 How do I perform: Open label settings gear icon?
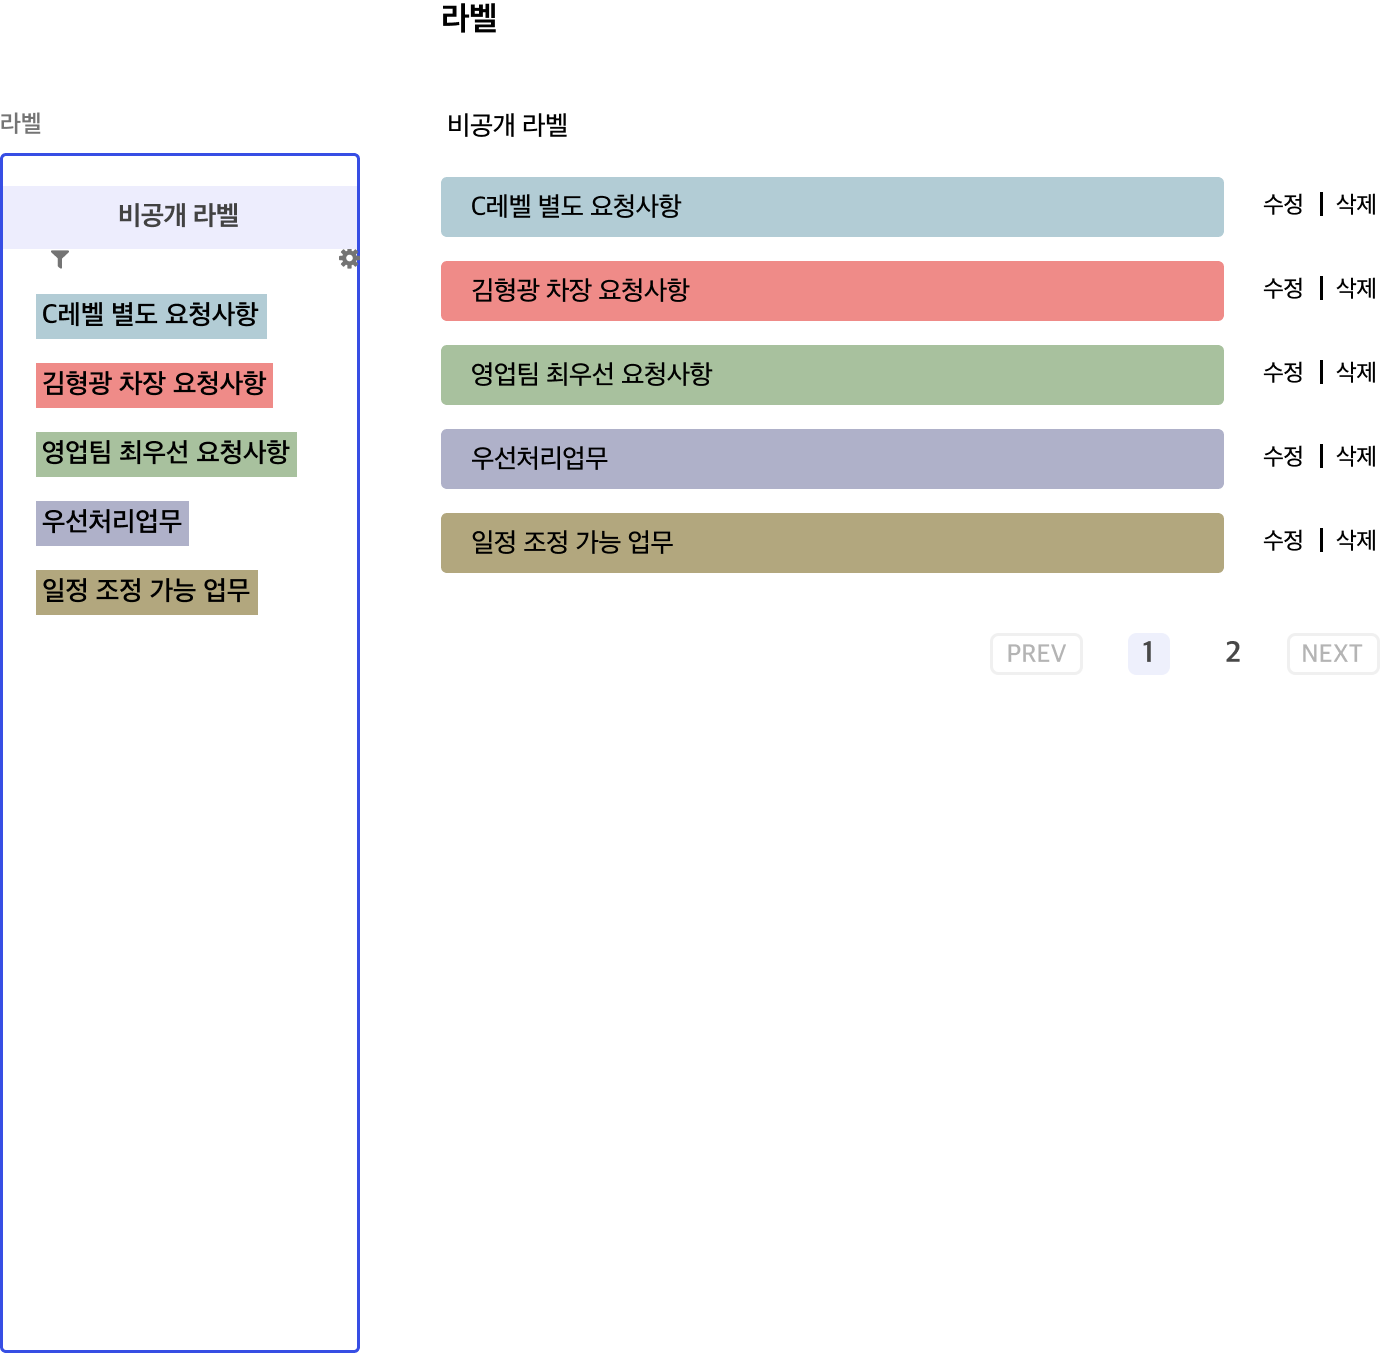coord(348,259)
